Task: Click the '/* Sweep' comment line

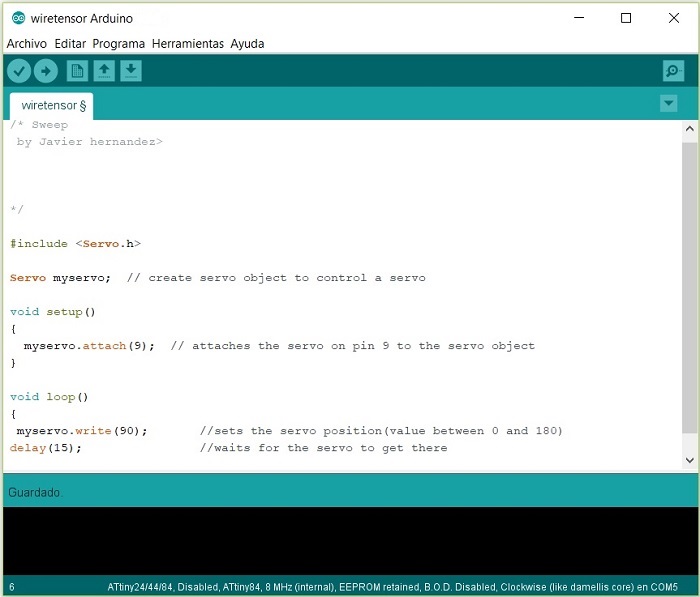Action: 39,125
